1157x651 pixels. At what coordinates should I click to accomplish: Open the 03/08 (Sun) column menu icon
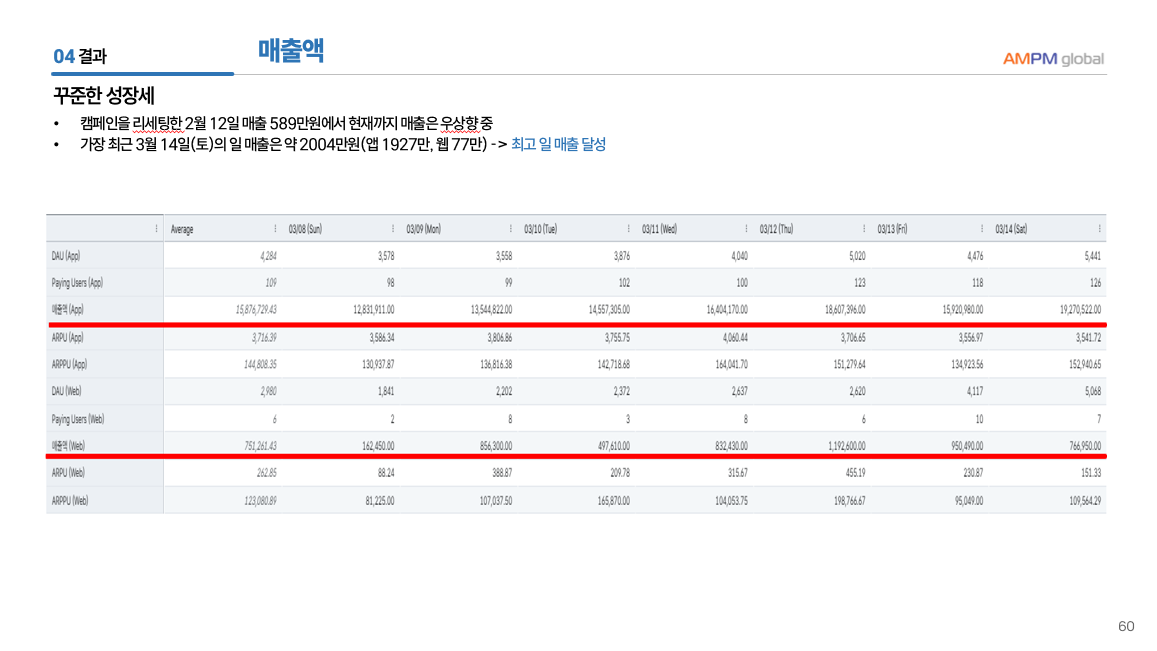tap(393, 229)
